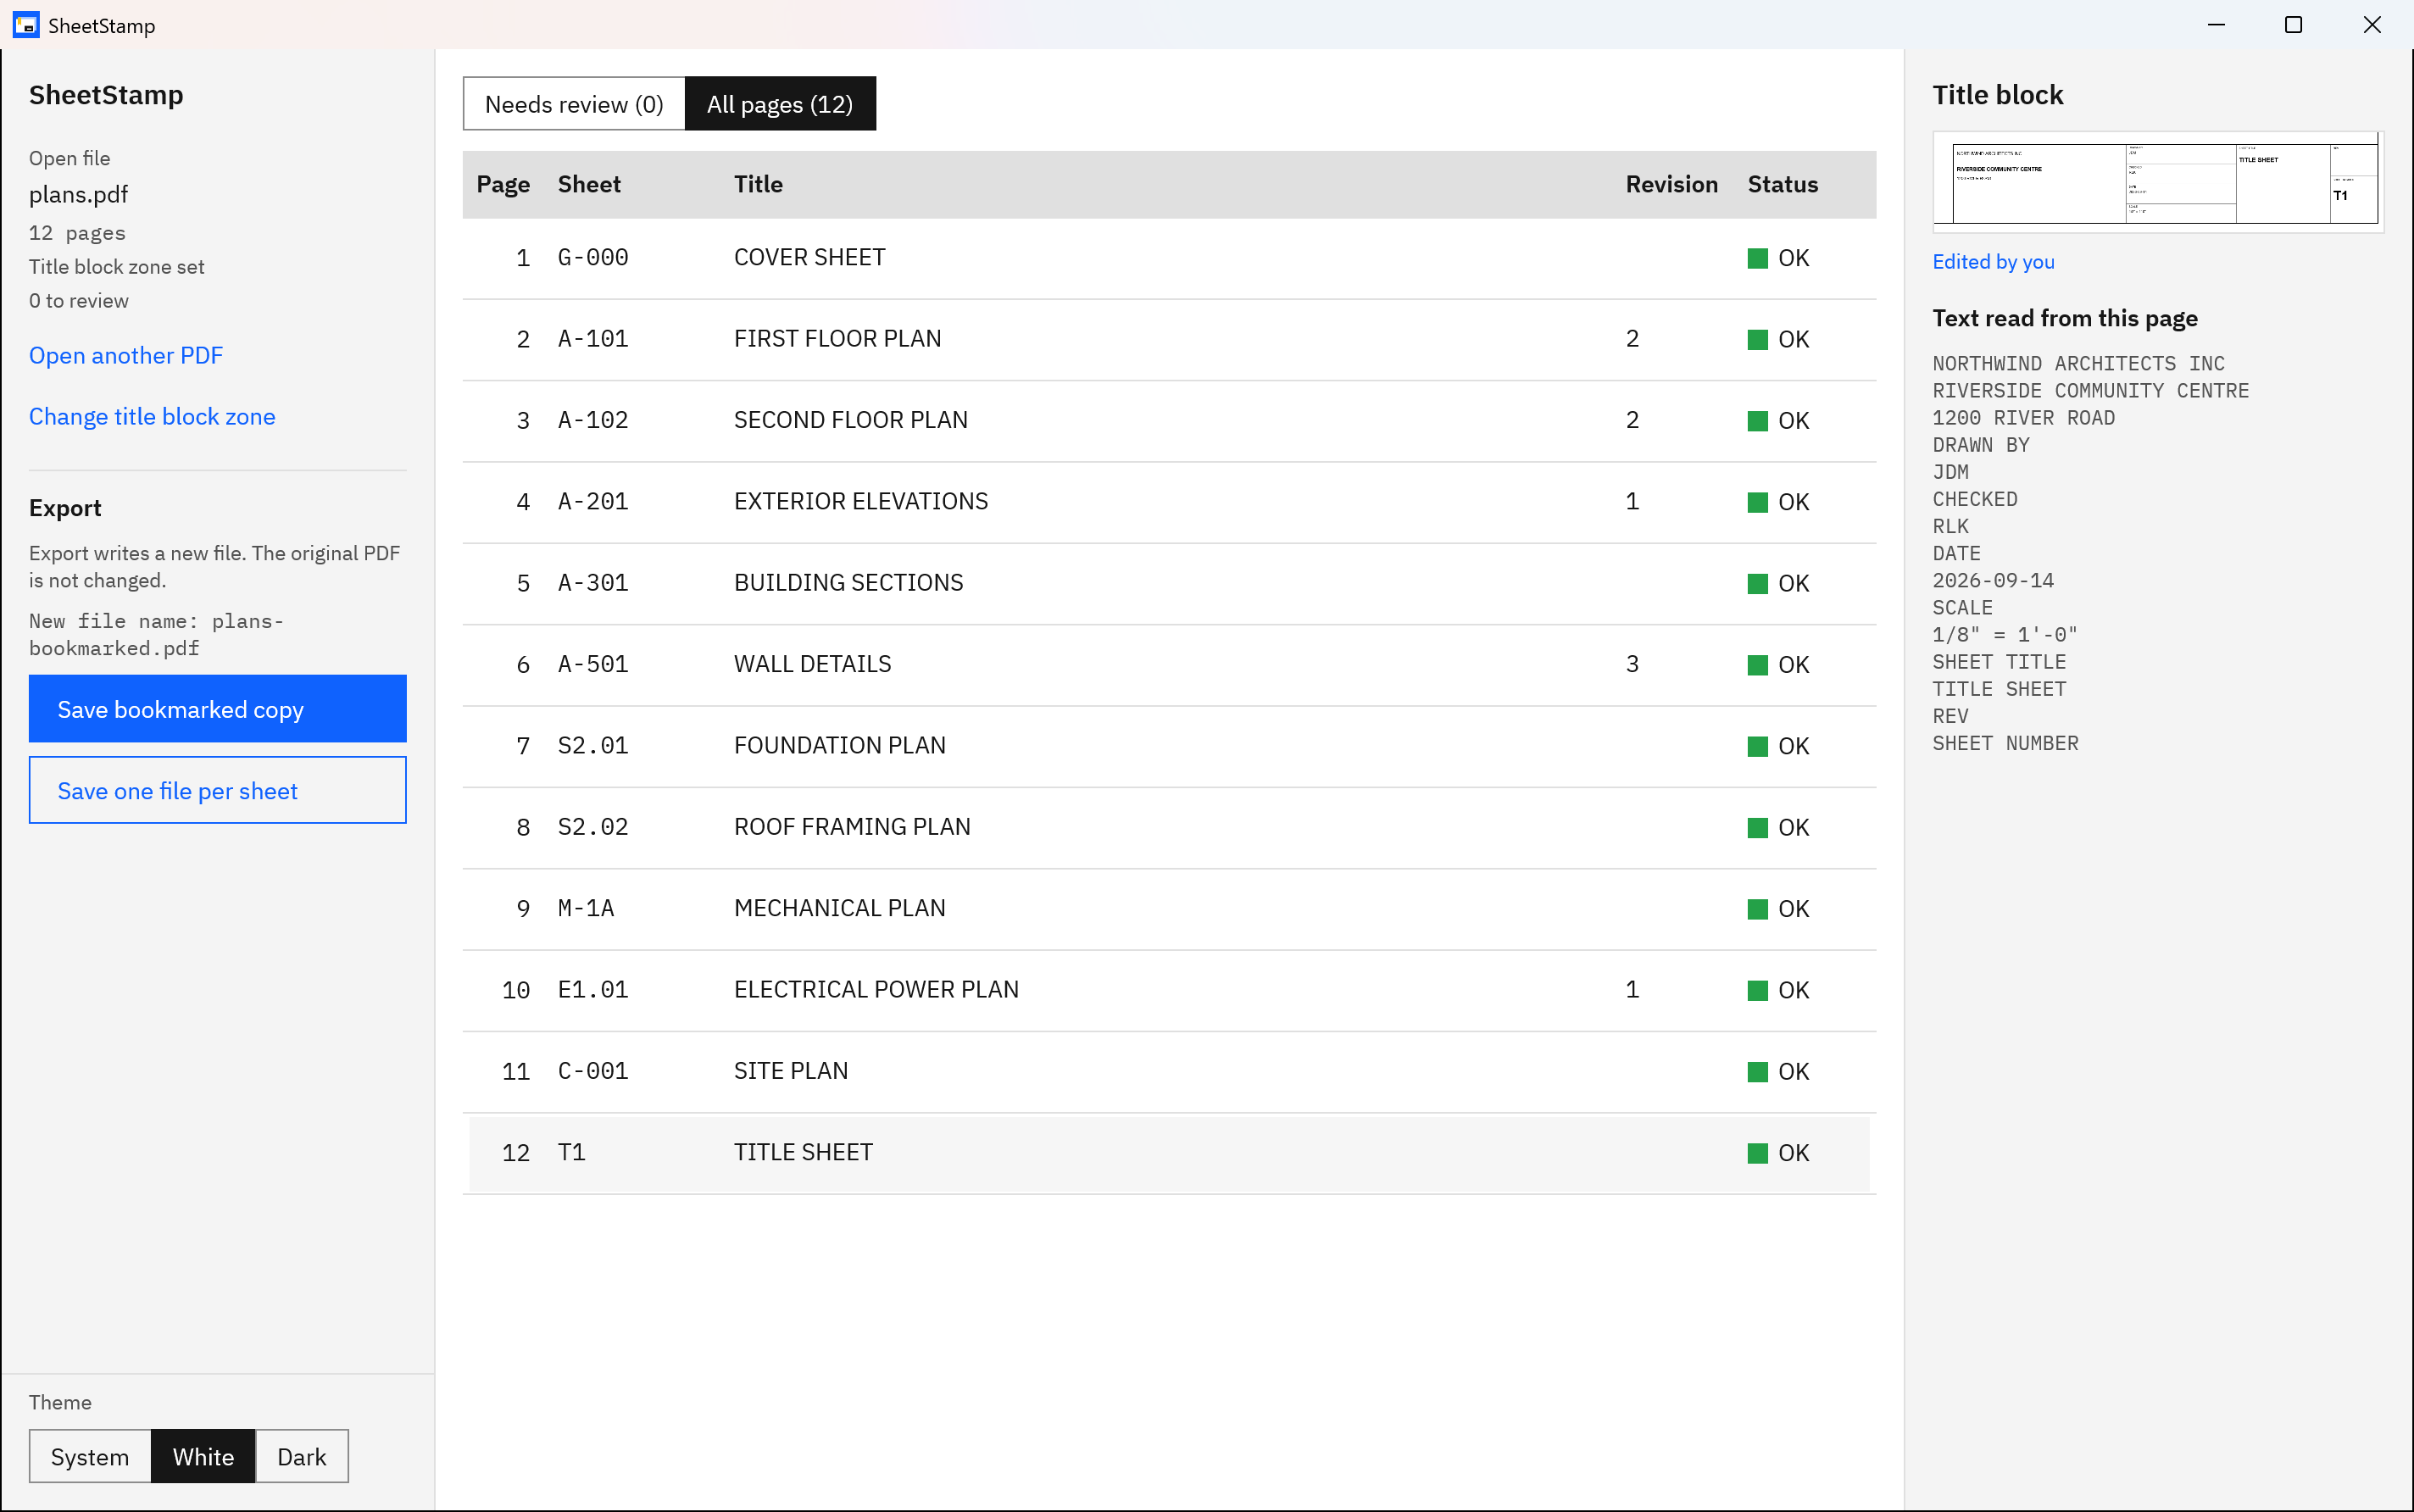The height and width of the screenshot is (1512, 2414).
Task: Click the SheetStamp app icon in title bar
Action: 26,25
